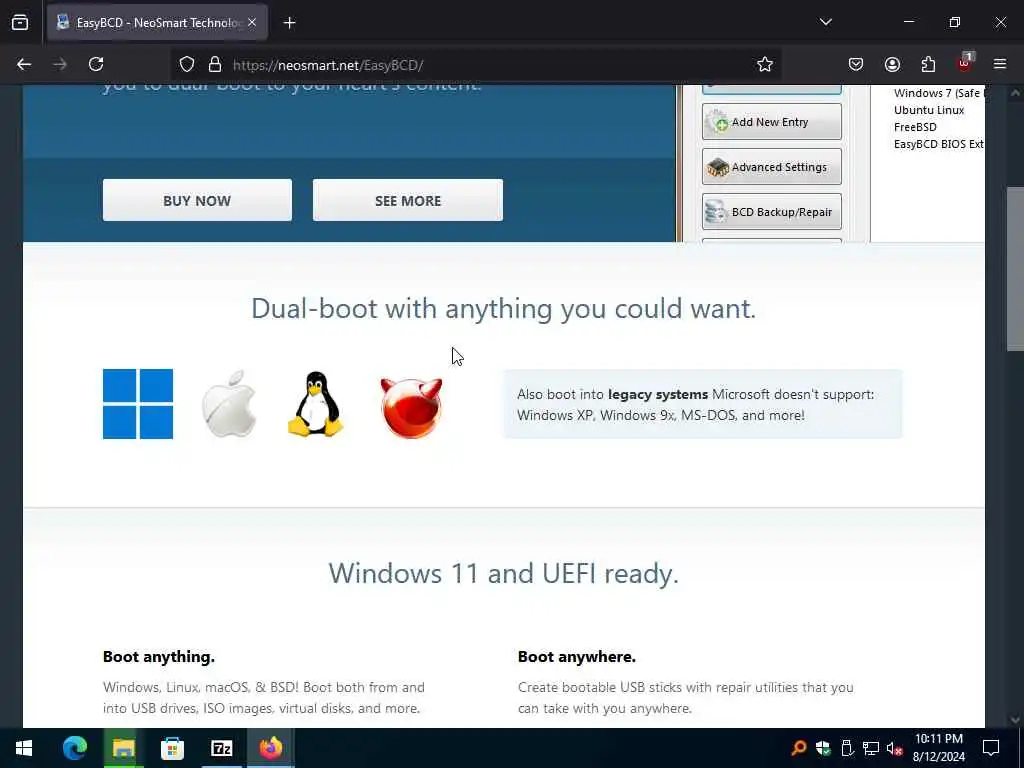Open the Firefox account icon
This screenshot has width=1024, height=768.
tap(892, 64)
